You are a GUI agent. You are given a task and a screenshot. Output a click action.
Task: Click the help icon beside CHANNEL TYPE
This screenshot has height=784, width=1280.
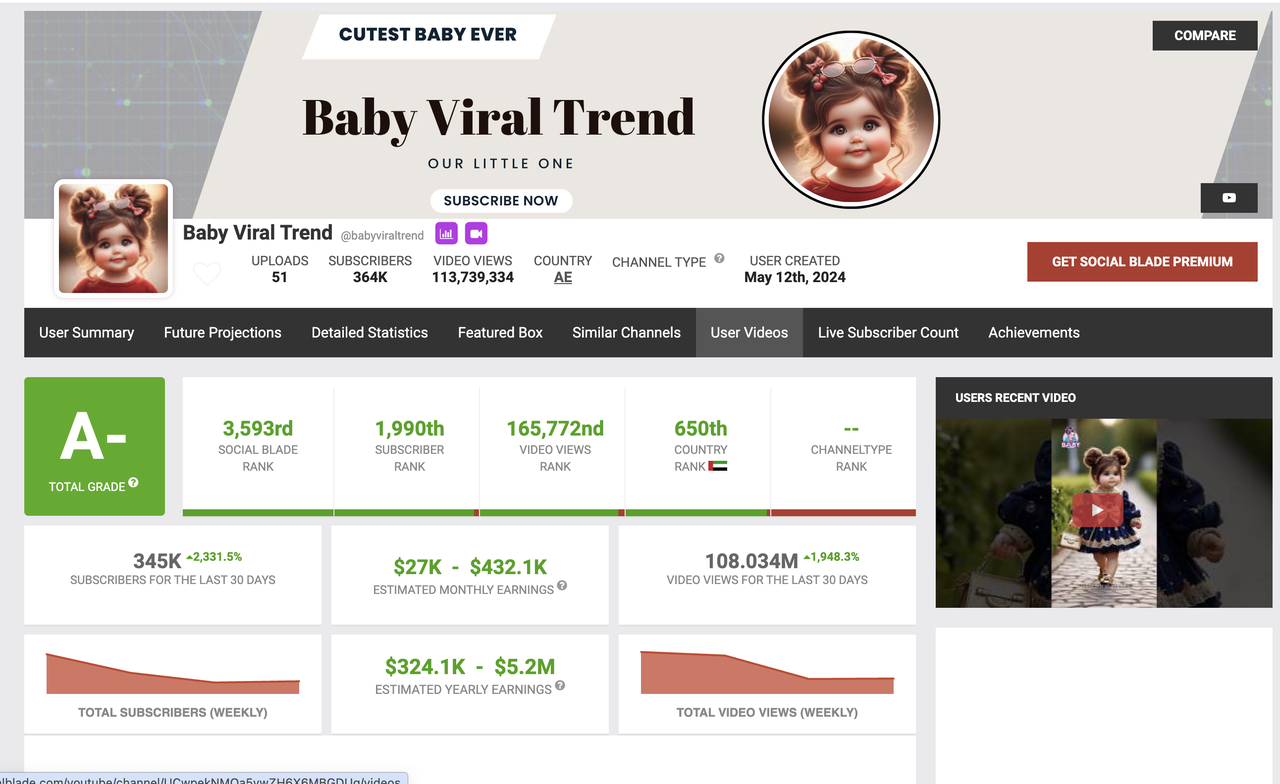point(719,259)
